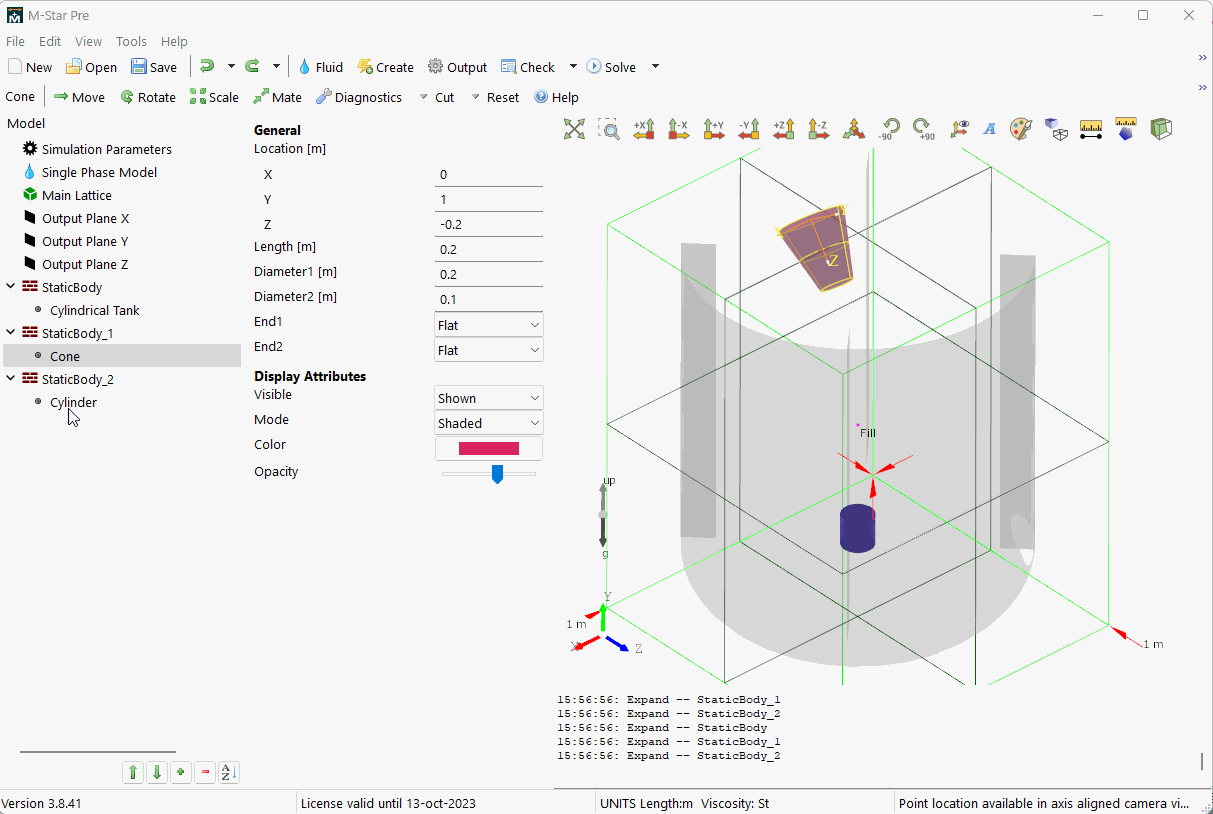Save the project

click(154, 67)
